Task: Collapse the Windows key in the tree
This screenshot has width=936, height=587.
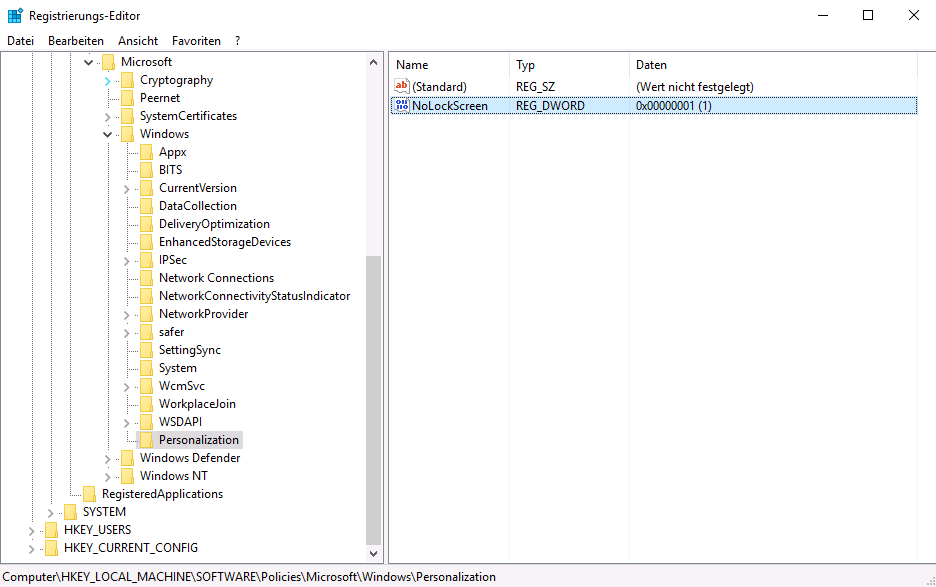Action: [x=107, y=133]
